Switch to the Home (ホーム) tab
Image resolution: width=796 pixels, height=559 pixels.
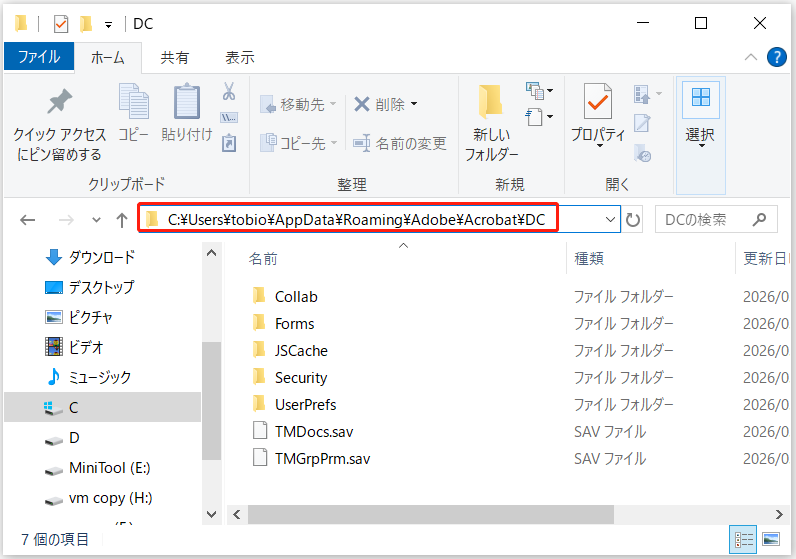tap(108, 57)
